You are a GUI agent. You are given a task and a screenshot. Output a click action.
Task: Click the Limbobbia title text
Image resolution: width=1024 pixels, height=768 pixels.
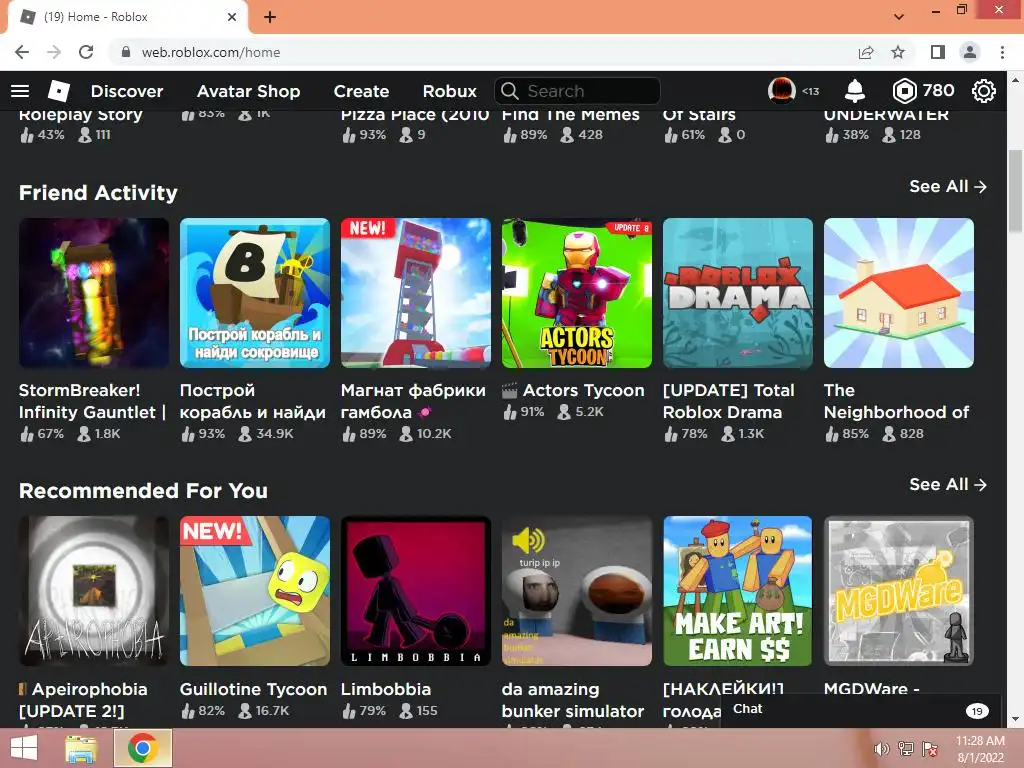[386, 690]
